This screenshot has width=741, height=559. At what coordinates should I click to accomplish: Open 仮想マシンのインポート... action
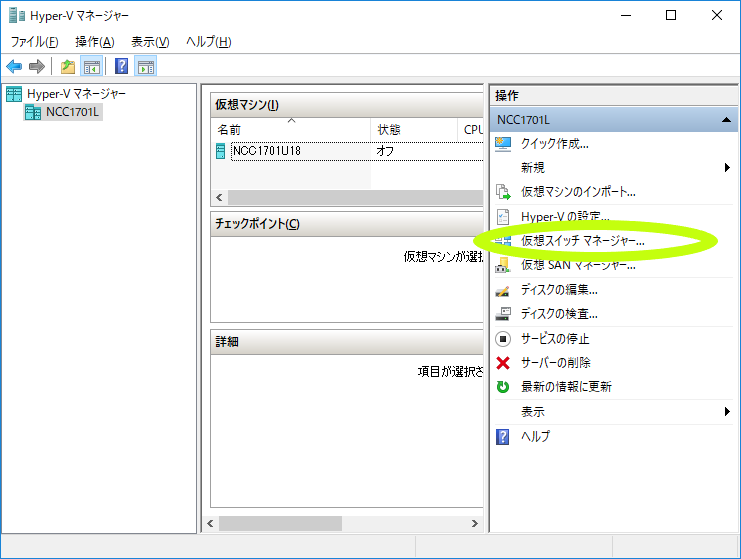[578, 192]
